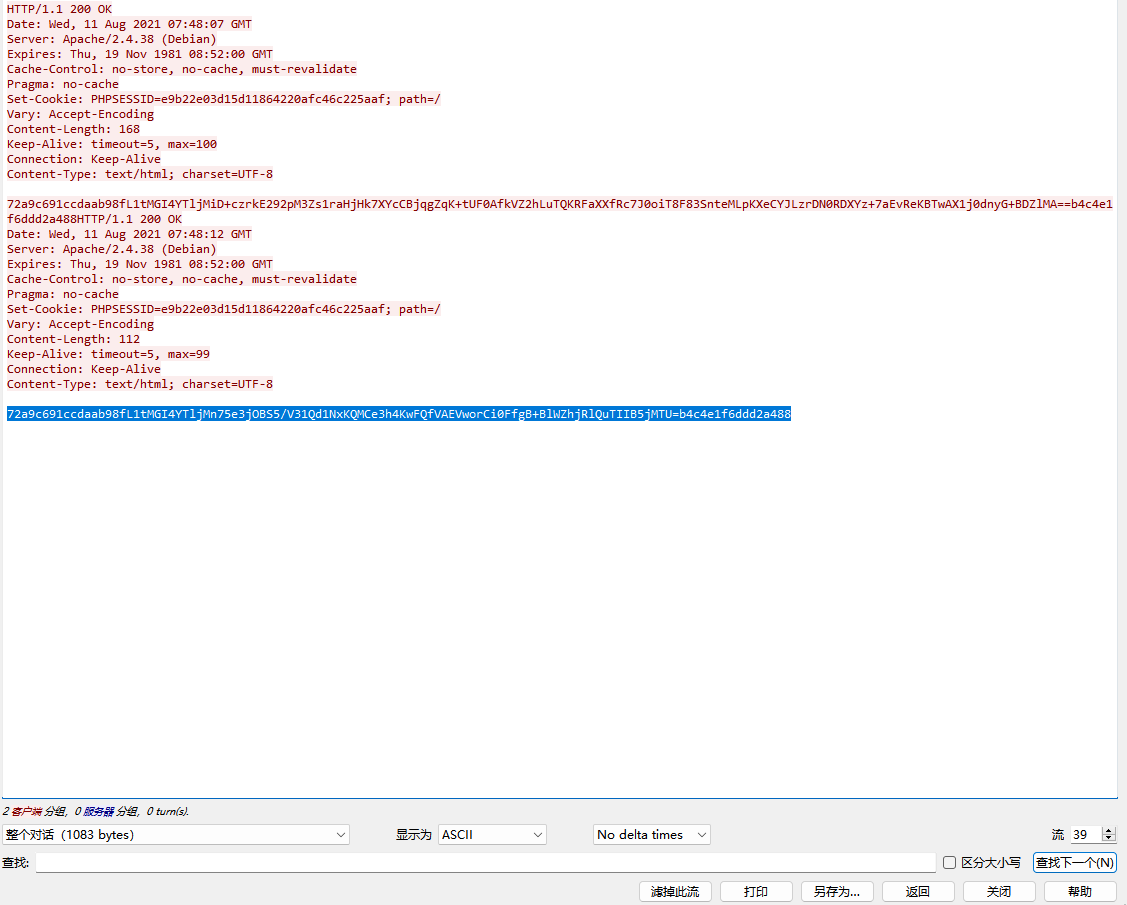The width and height of the screenshot is (1127, 905).
Task: Expand the 显示为 ASCII format dropdown
Action: tap(492, 834)
